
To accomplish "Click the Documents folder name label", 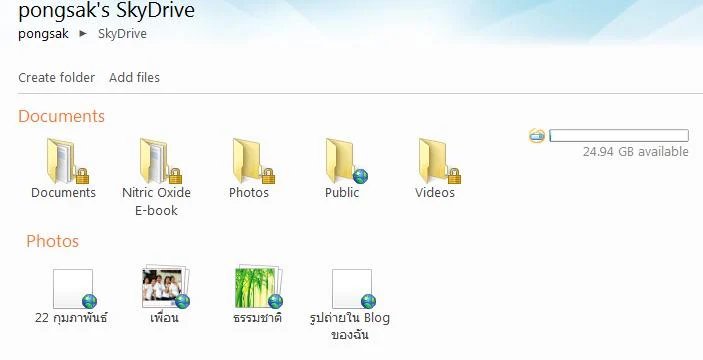I will [63, 193].
